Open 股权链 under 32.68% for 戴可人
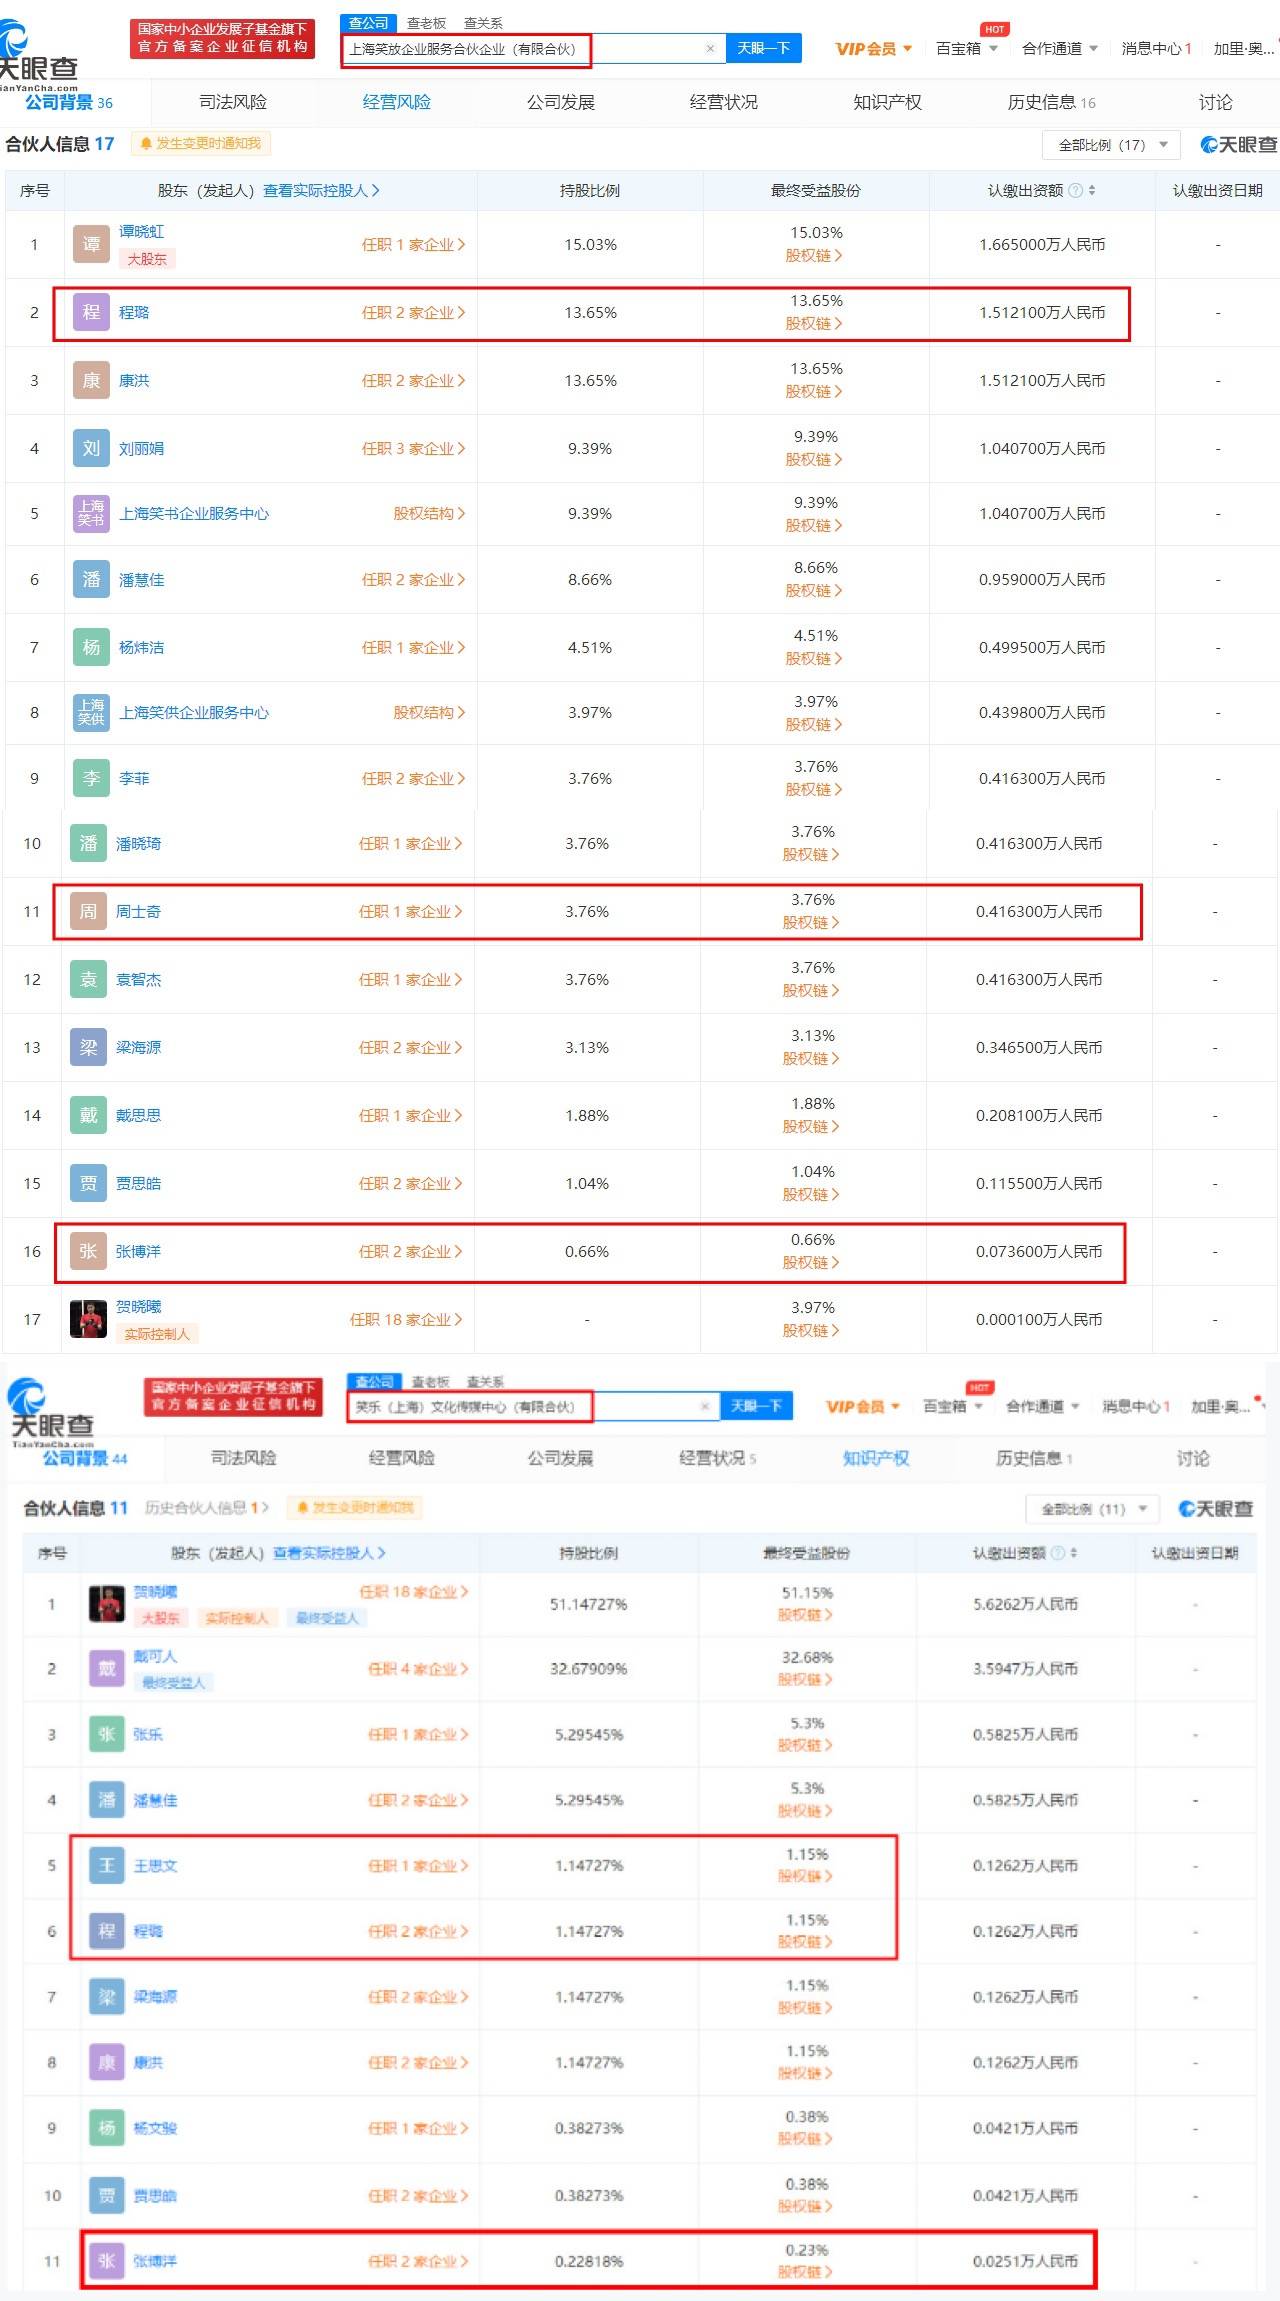 [805, 1680]
